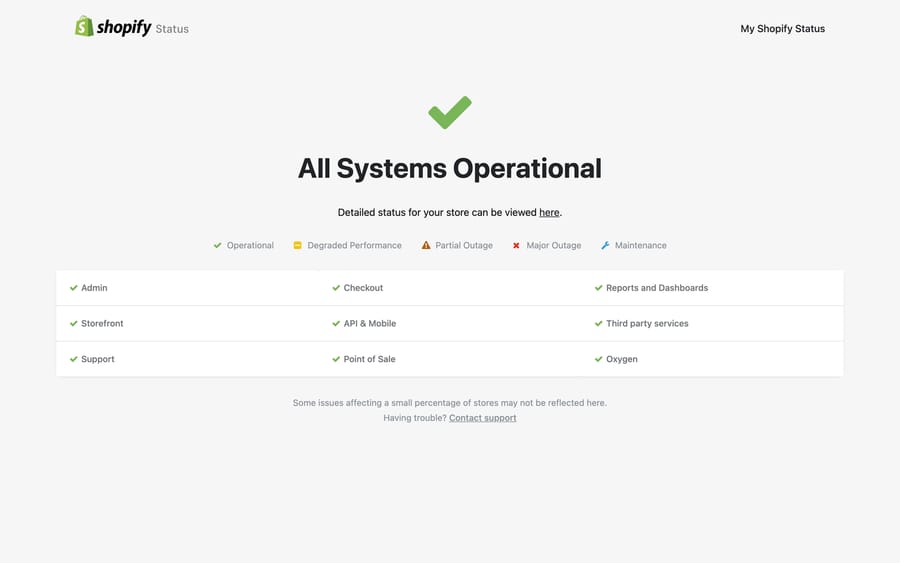Click the Operational legend check icon

[218, 246]
